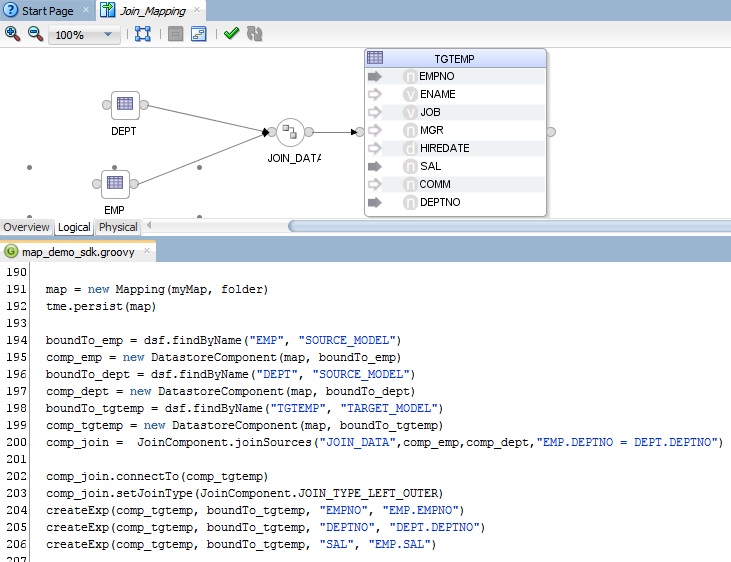Validate the mapping with green checkmark
The image size is (731, 562).
[231, 34]
